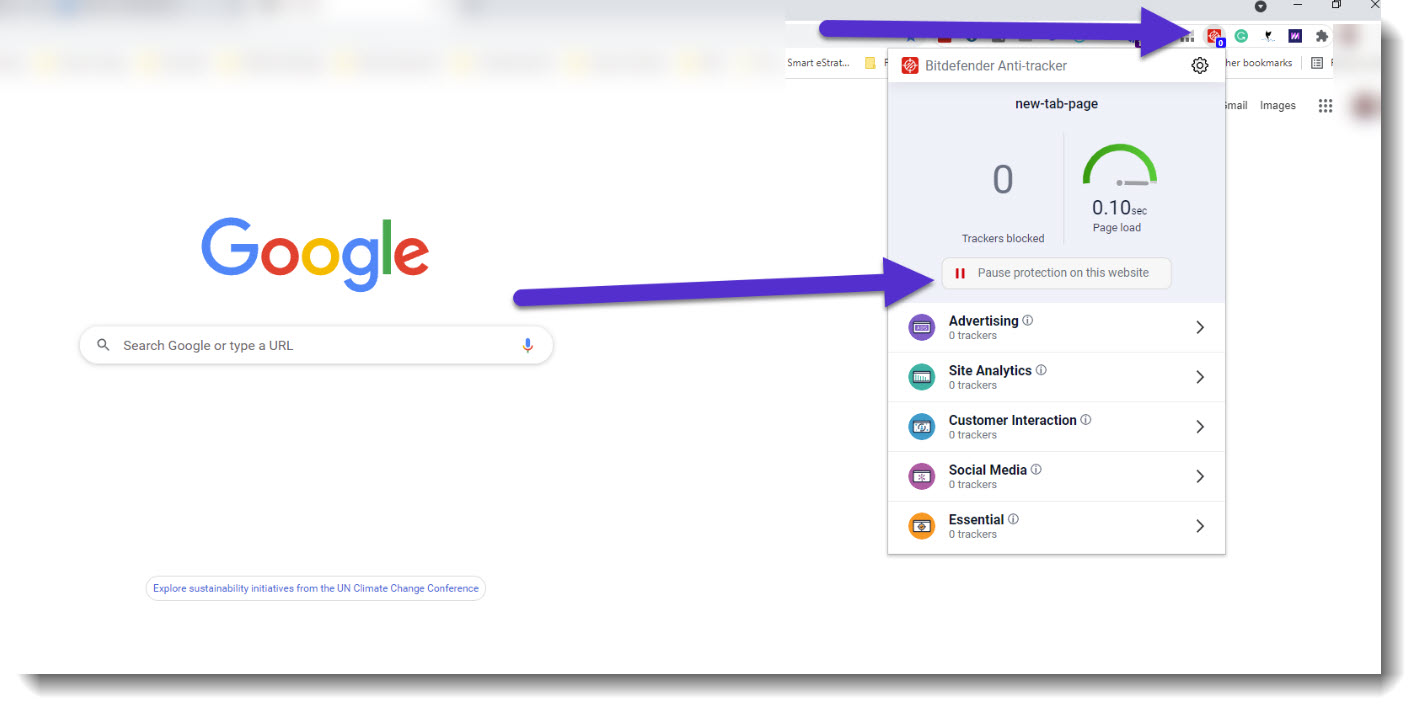Minimize the Chrome window
This screenshot has height=715, width=1422.
tap(1297, 5)
